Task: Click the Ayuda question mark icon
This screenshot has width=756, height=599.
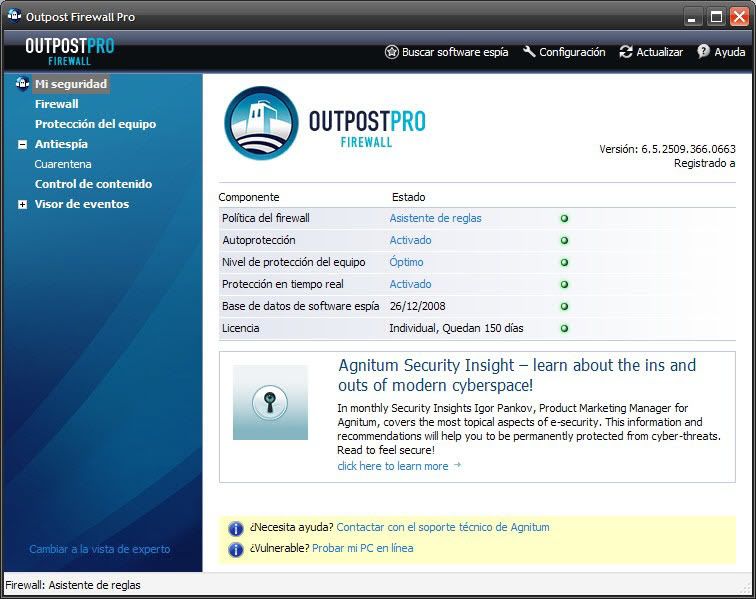Action: (703, 52)
